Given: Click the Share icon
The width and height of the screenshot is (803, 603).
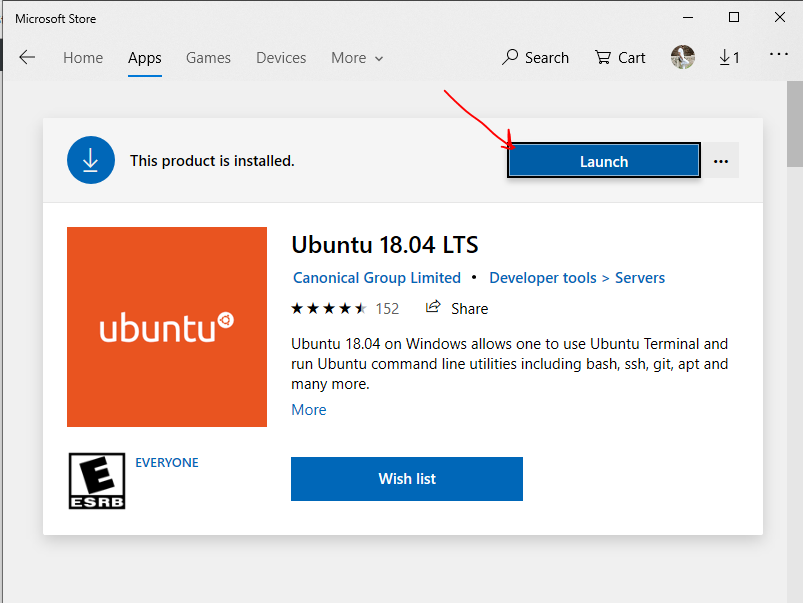Looking at the screenshot, I should coord(433,307).
